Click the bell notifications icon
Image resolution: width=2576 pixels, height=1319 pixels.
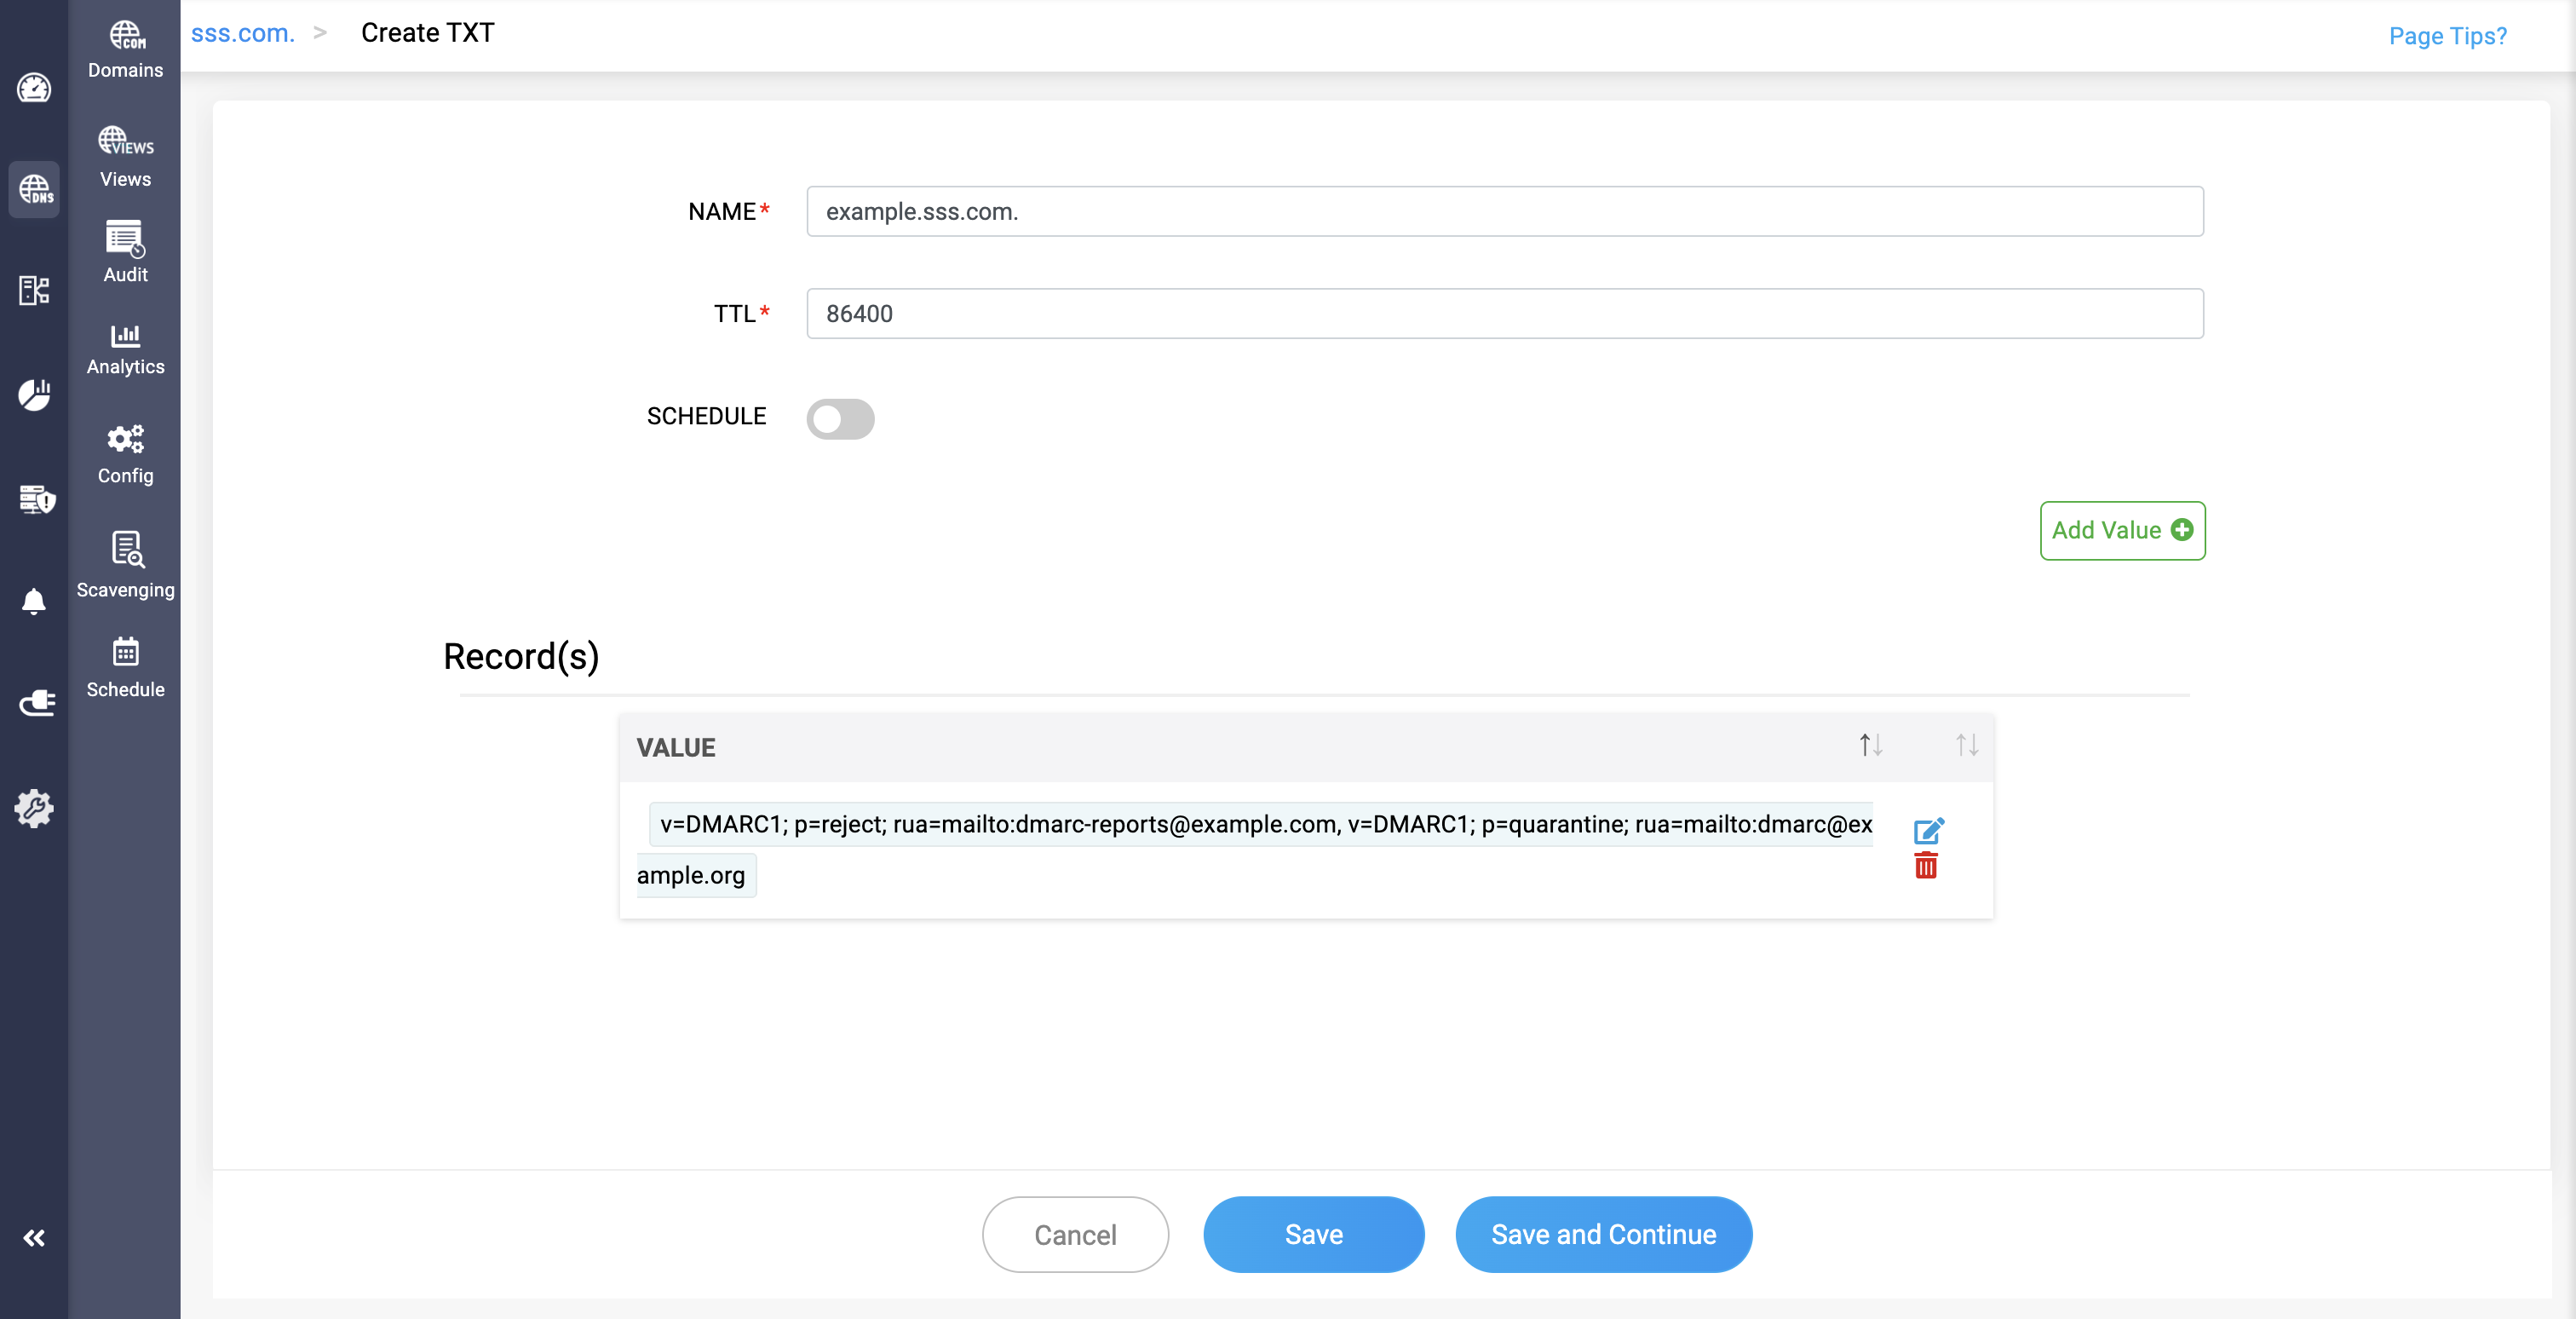click(34, 601)
